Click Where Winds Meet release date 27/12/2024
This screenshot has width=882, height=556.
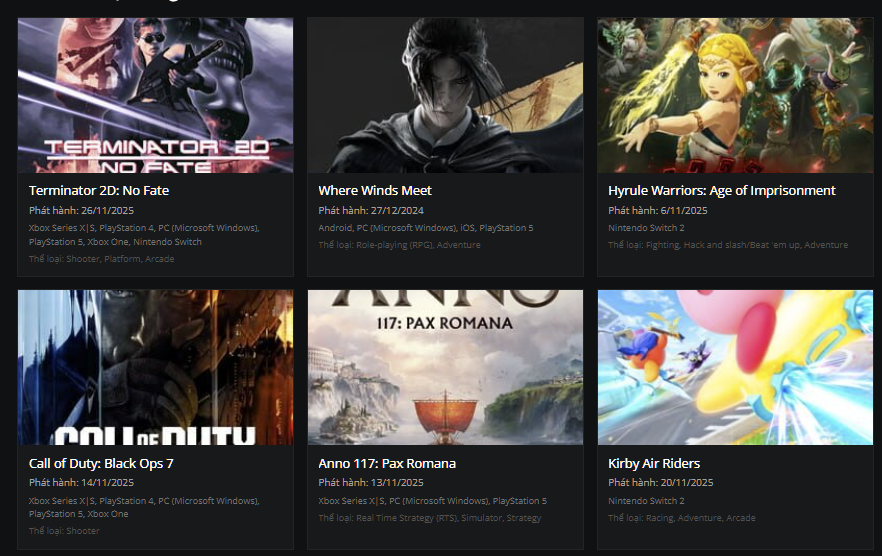pos(371,211)
